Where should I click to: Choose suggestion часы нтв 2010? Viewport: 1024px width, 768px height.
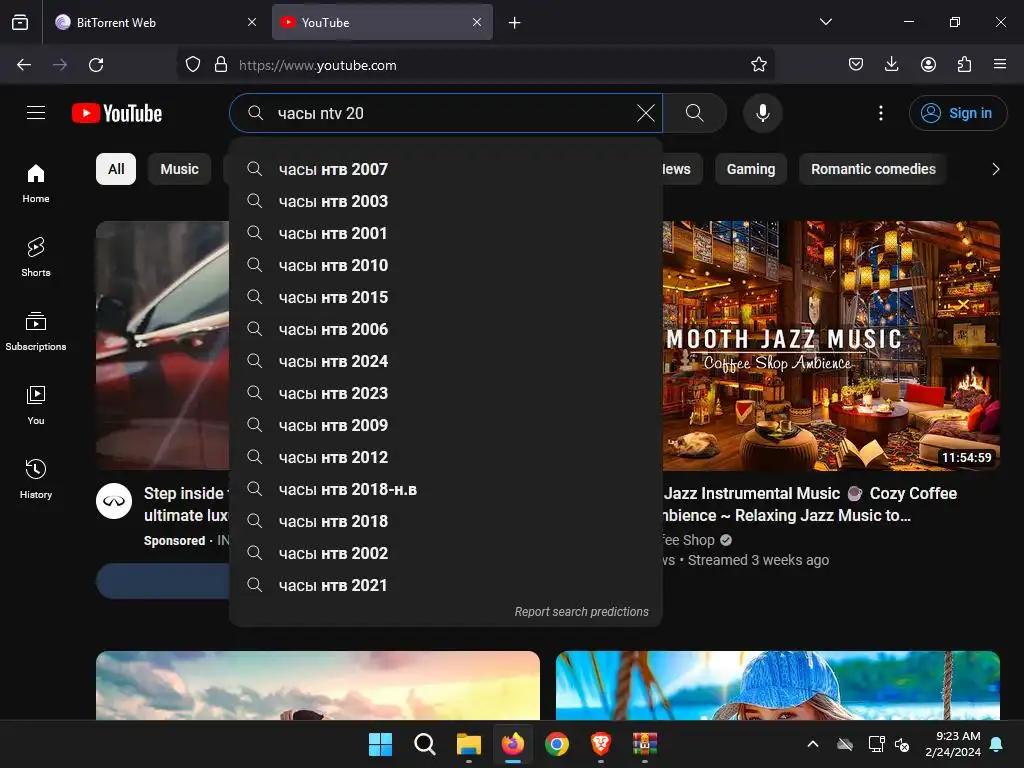(x=446, y=265)
